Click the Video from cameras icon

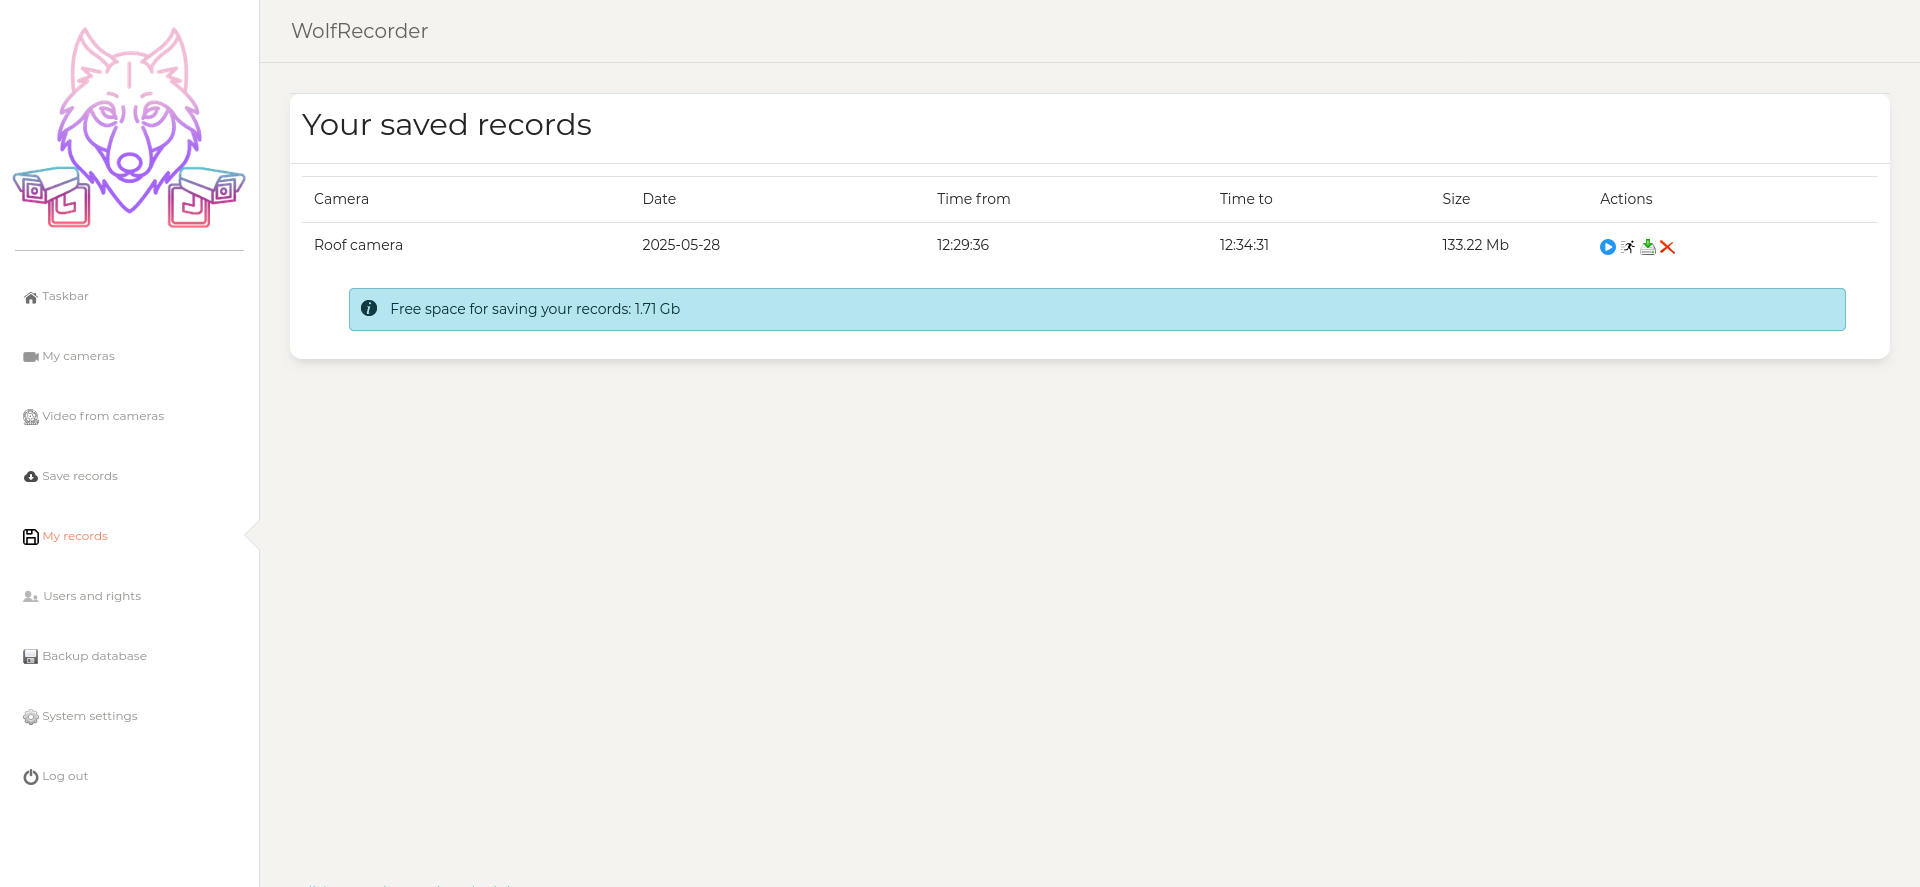tap(31, 417)
